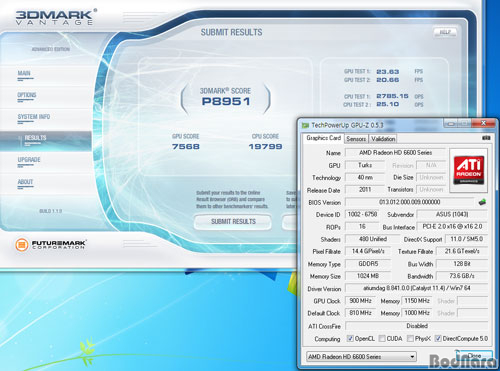
Task: Click the 3DMark score P8951
Action: click(226, 101)
